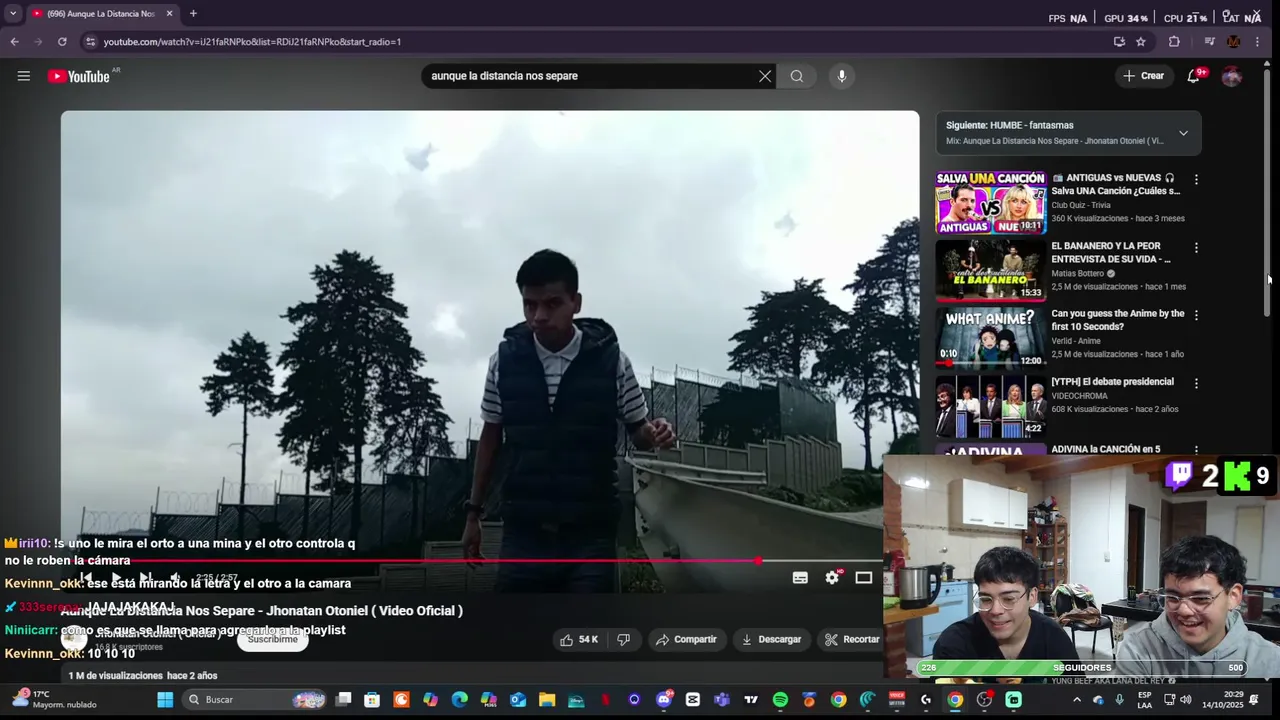Go to the YouTube home logo
The image size is (1280, 720).
pyautogui.click(x=79, y=76)
